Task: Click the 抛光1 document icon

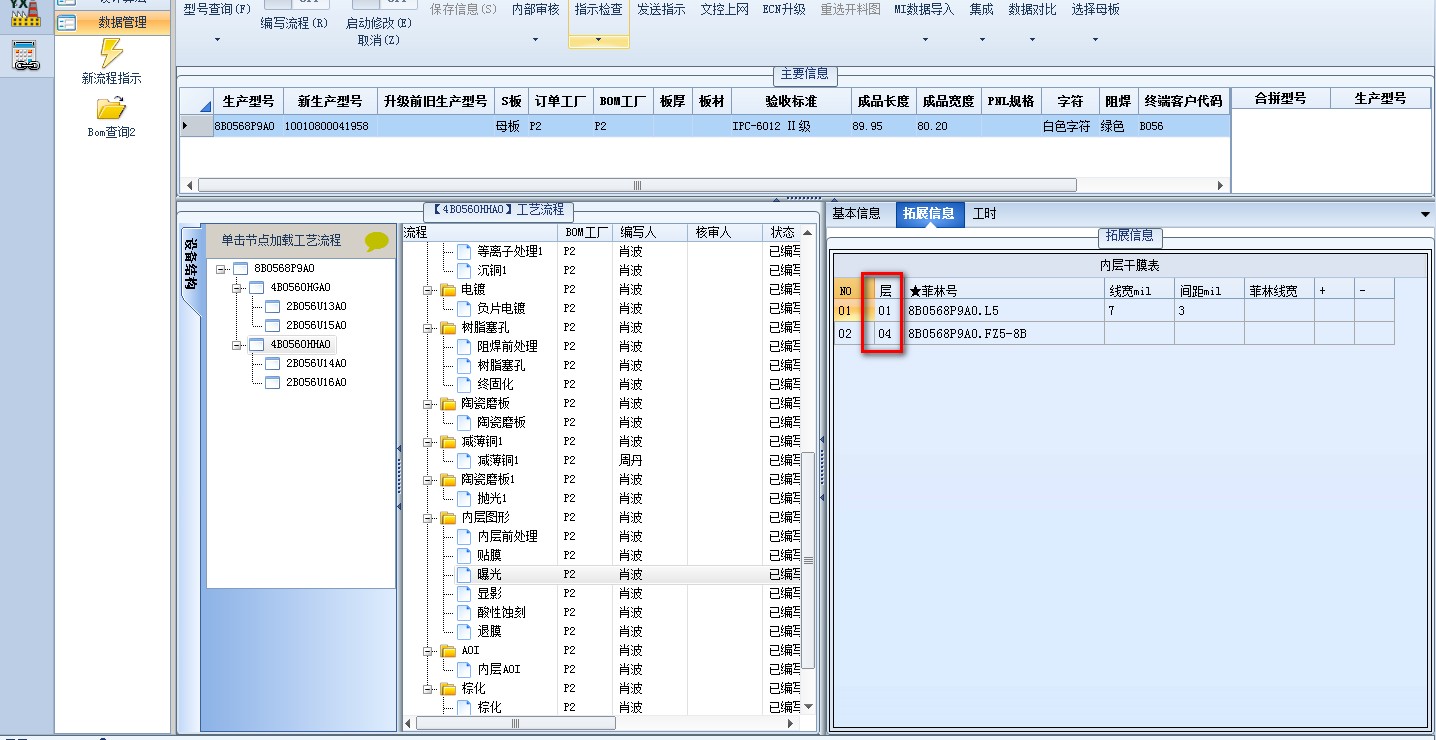Action: point(464,498)
